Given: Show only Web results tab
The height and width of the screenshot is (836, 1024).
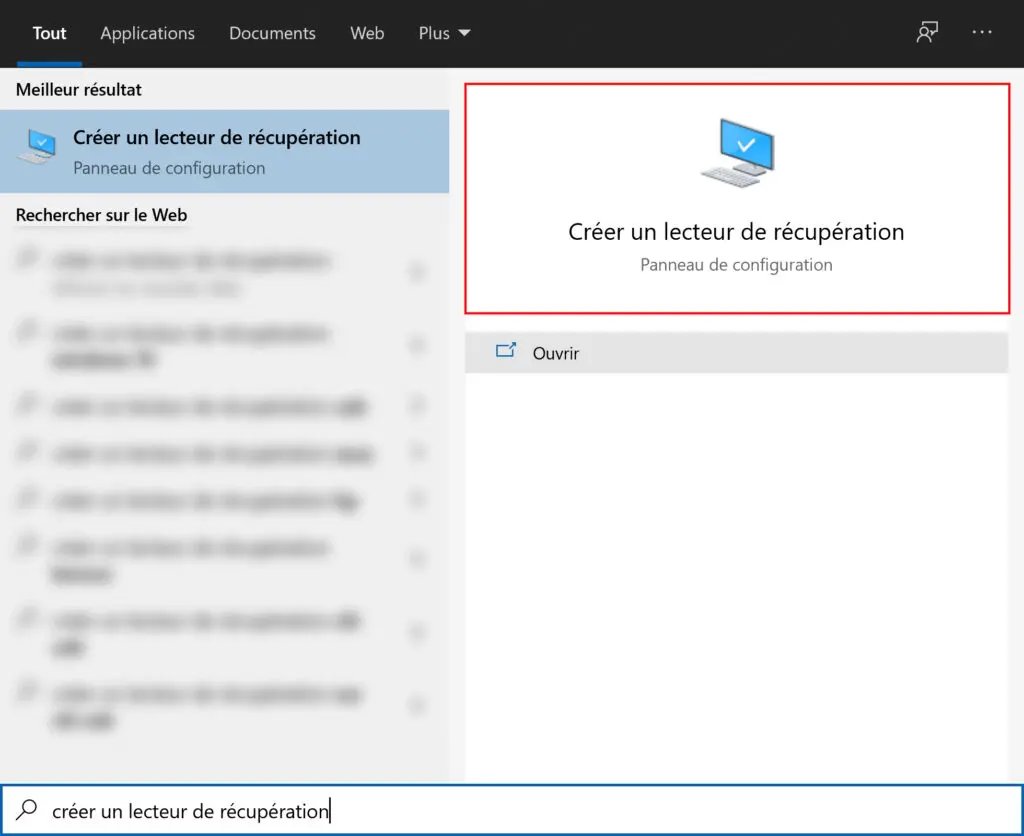Looking at the screenshot, I should tap(367, 33).
